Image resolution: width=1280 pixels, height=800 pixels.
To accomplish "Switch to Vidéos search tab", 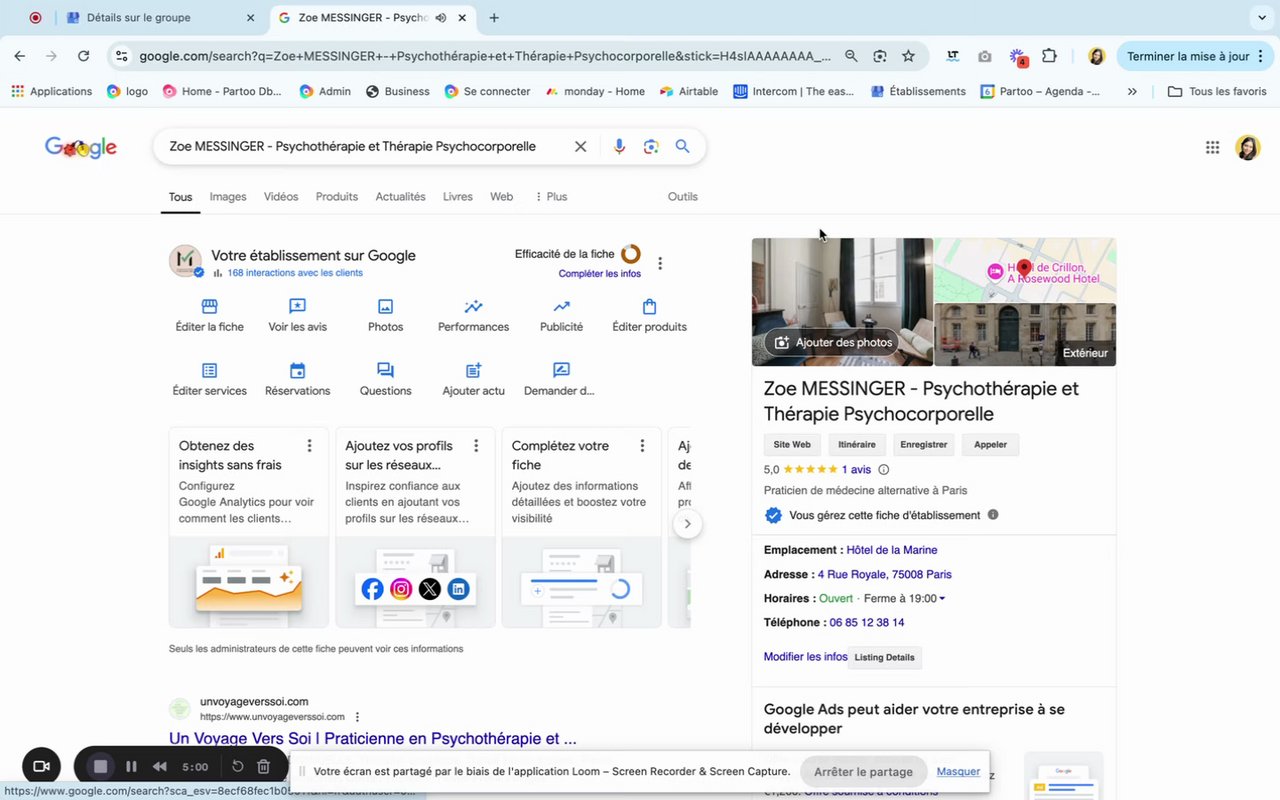I will pyautogui.click(x=281, y=197).
